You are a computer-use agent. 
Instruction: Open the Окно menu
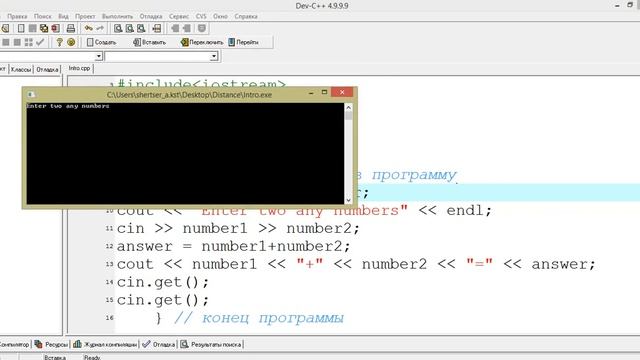220,16
